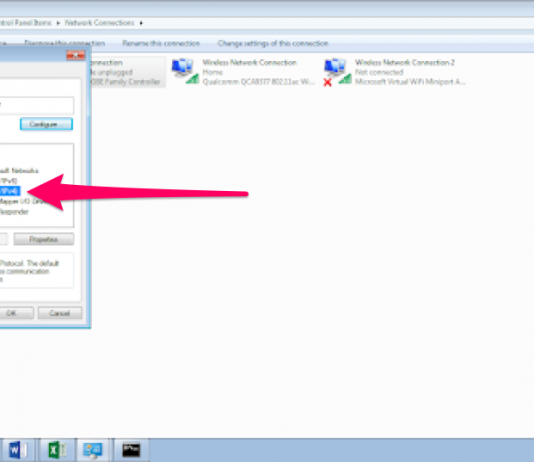This screenshot has width=534, height=462.
Task: Open Properties for the selected protocol
Action: [44, 239]
